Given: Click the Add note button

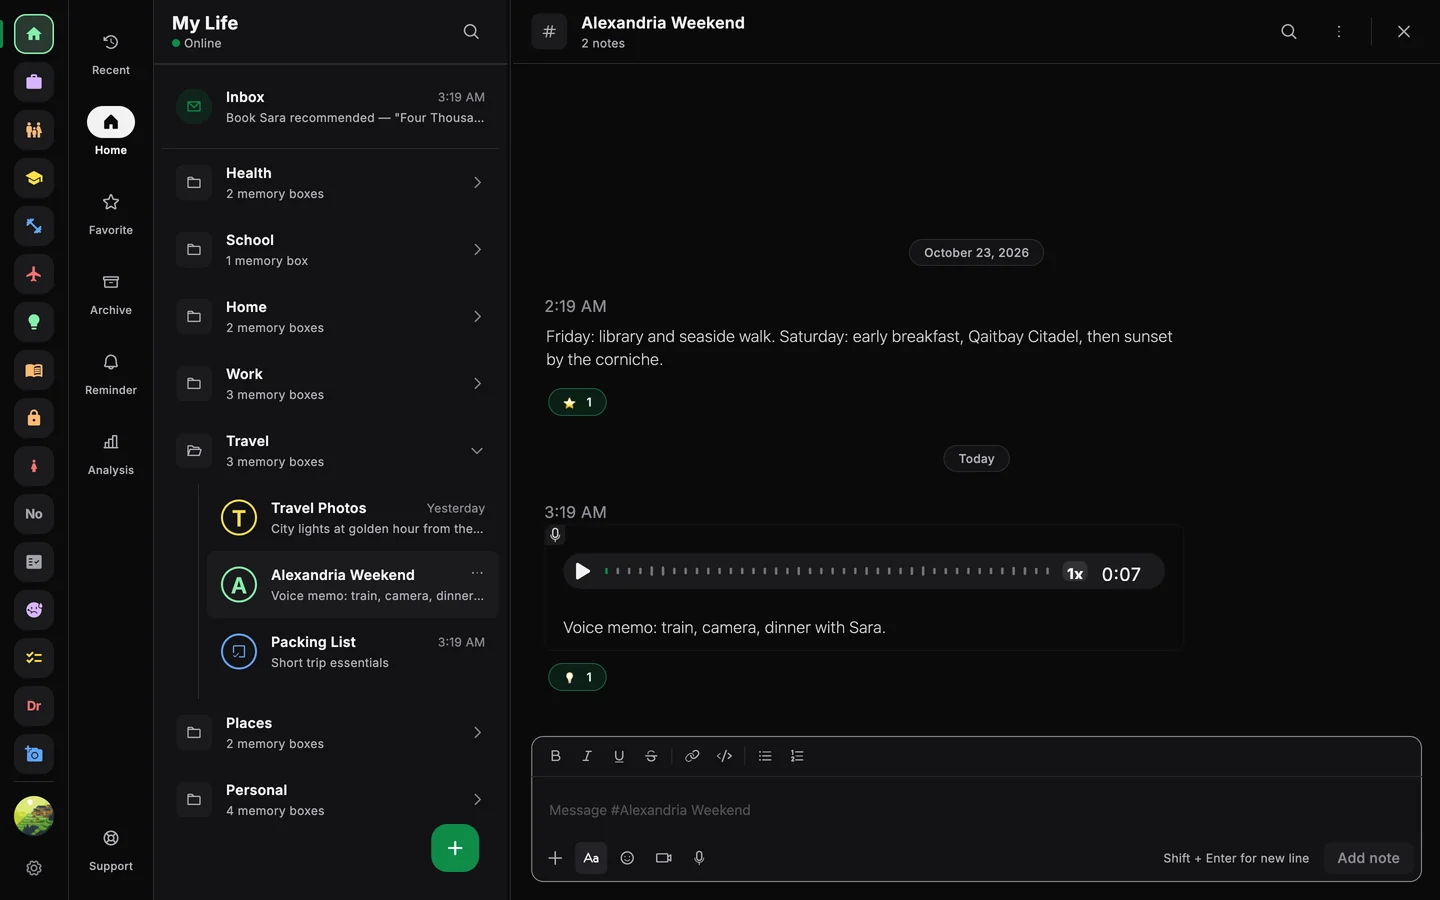Looking at the screenshot, I should tap(1368, 858).
